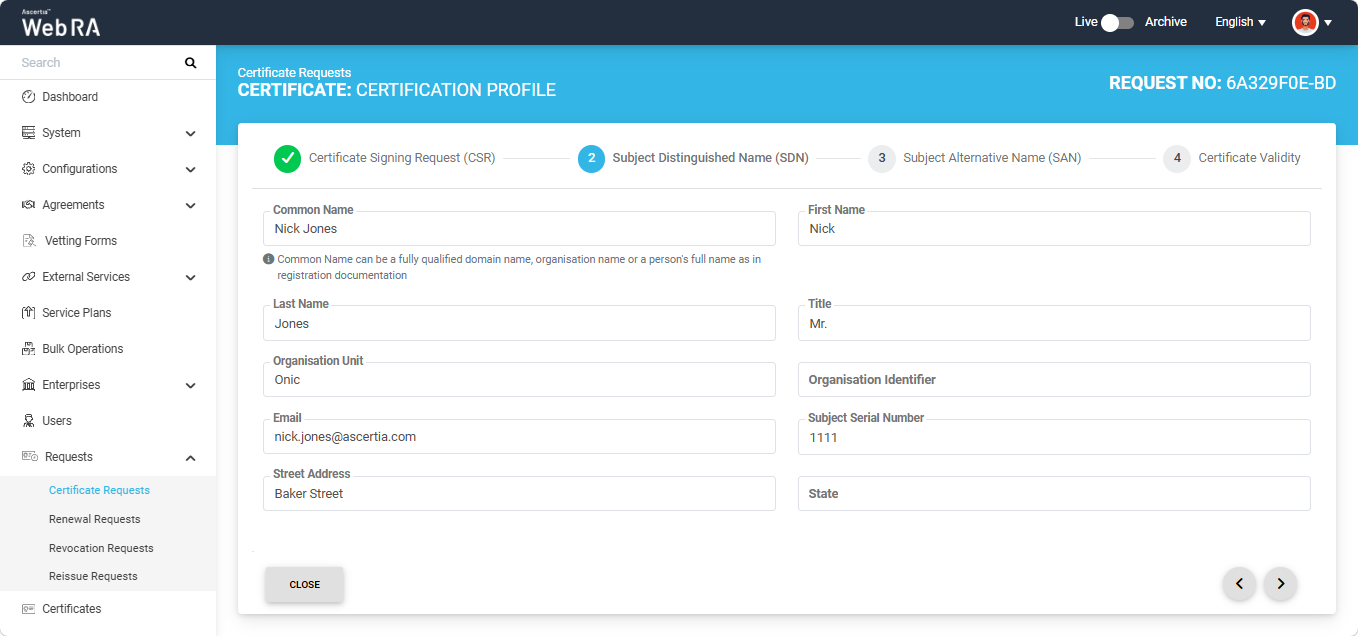Select Subject Distinguished Name step 2
The image size is (1358, 636).
[x=693, y=158]
